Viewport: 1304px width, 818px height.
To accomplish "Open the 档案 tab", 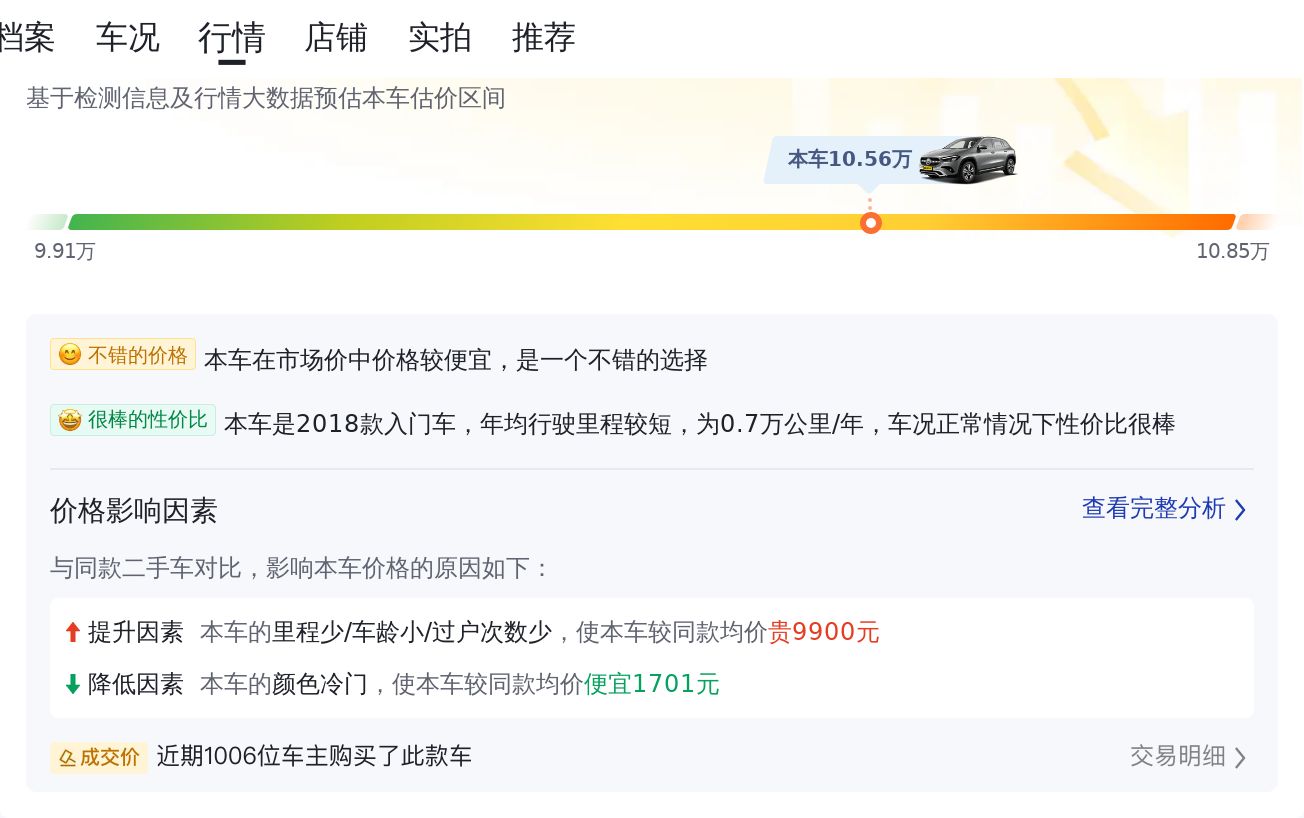I will (28, 38).
